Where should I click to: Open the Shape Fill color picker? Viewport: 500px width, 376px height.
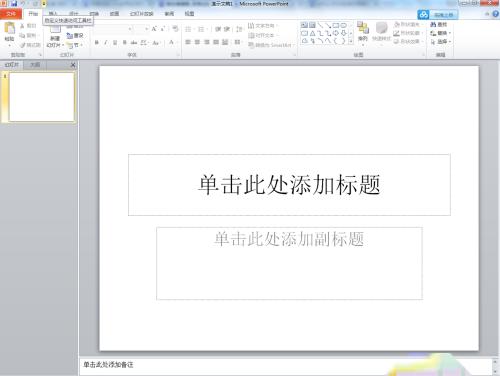click(408, 25)
